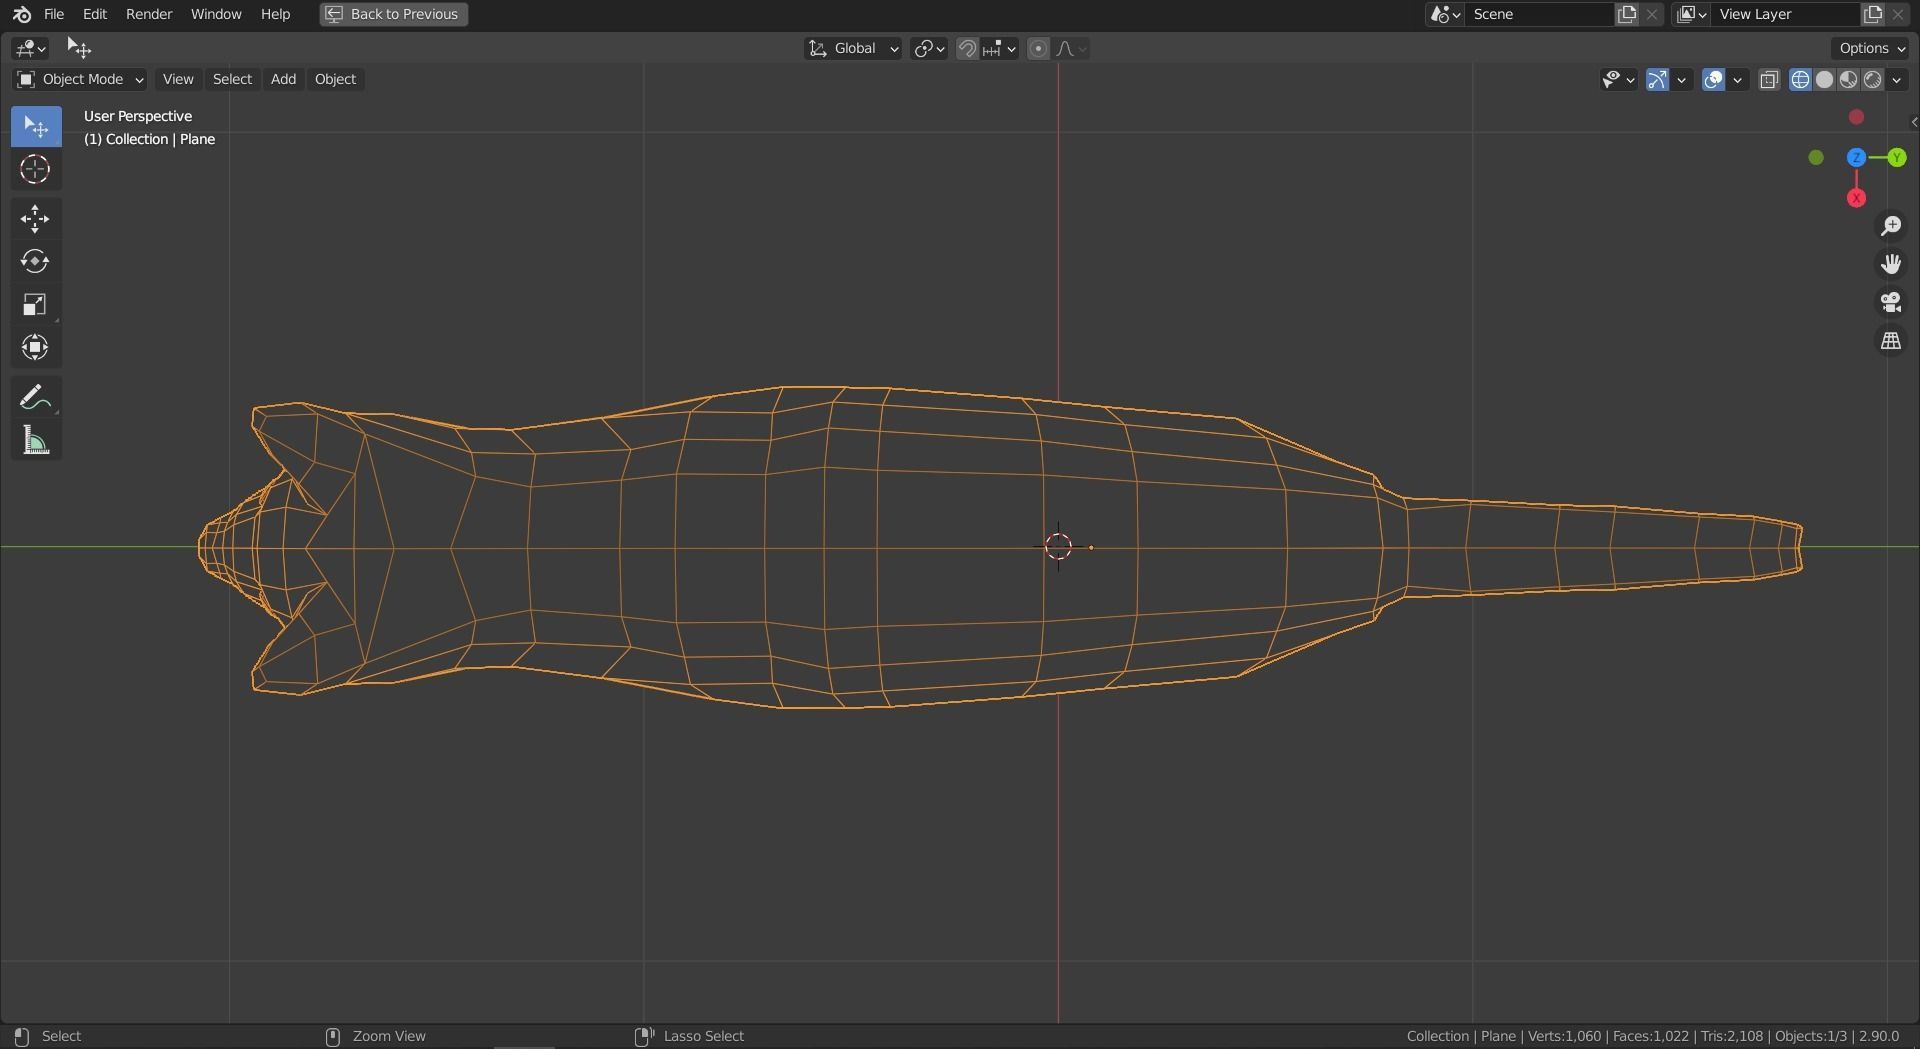This screenshot has width=1920, height=1049.
Task: Open the viewport Select menu
Action: 232,79
